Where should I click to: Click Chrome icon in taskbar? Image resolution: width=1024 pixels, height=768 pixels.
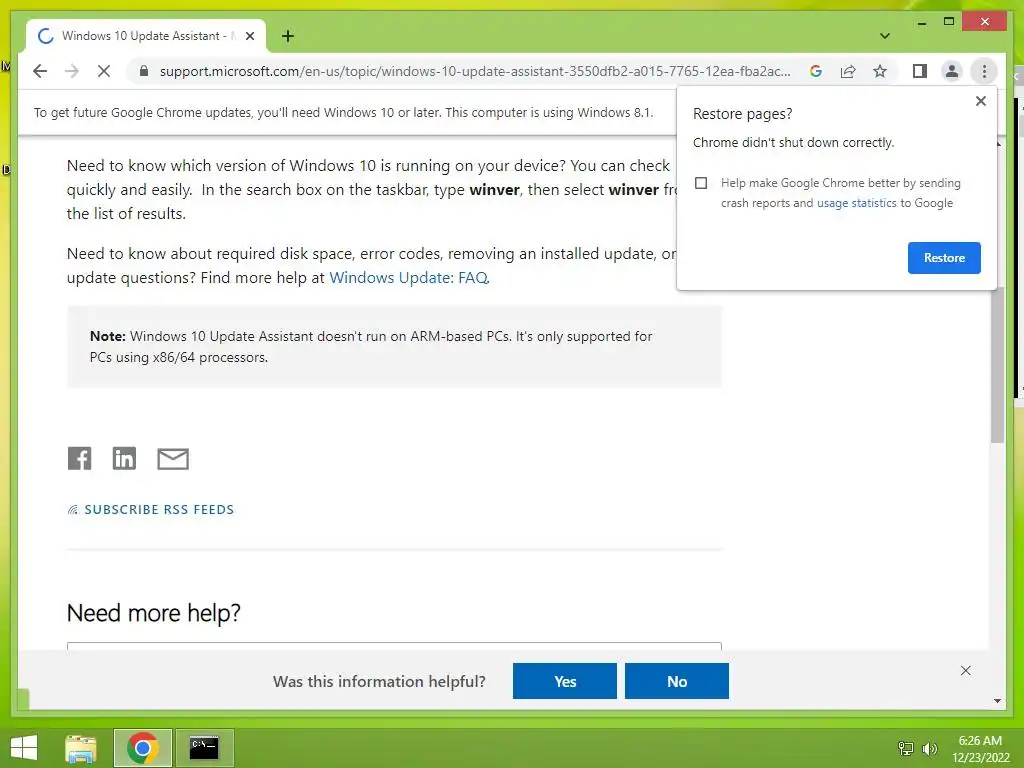click(x=142, y=748)
